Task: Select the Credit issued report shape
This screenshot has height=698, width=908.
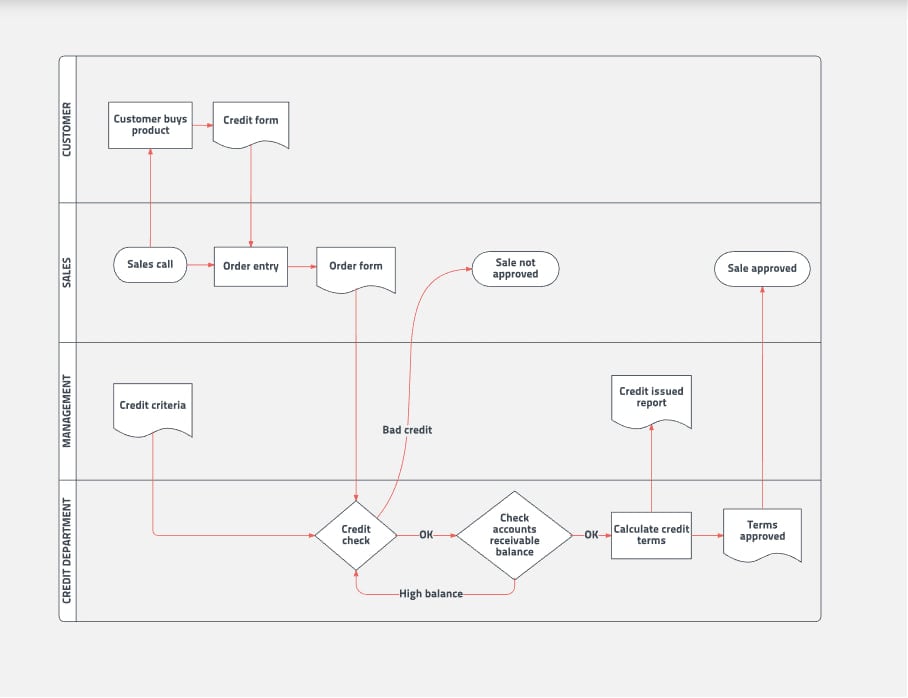Action: [x=651, y=398]
